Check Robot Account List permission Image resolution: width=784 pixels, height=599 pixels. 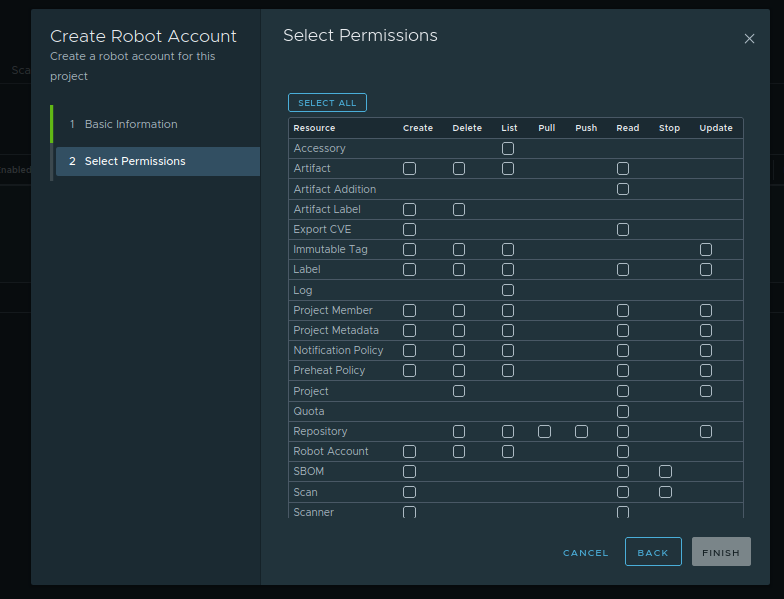click(x=508, y=452)
